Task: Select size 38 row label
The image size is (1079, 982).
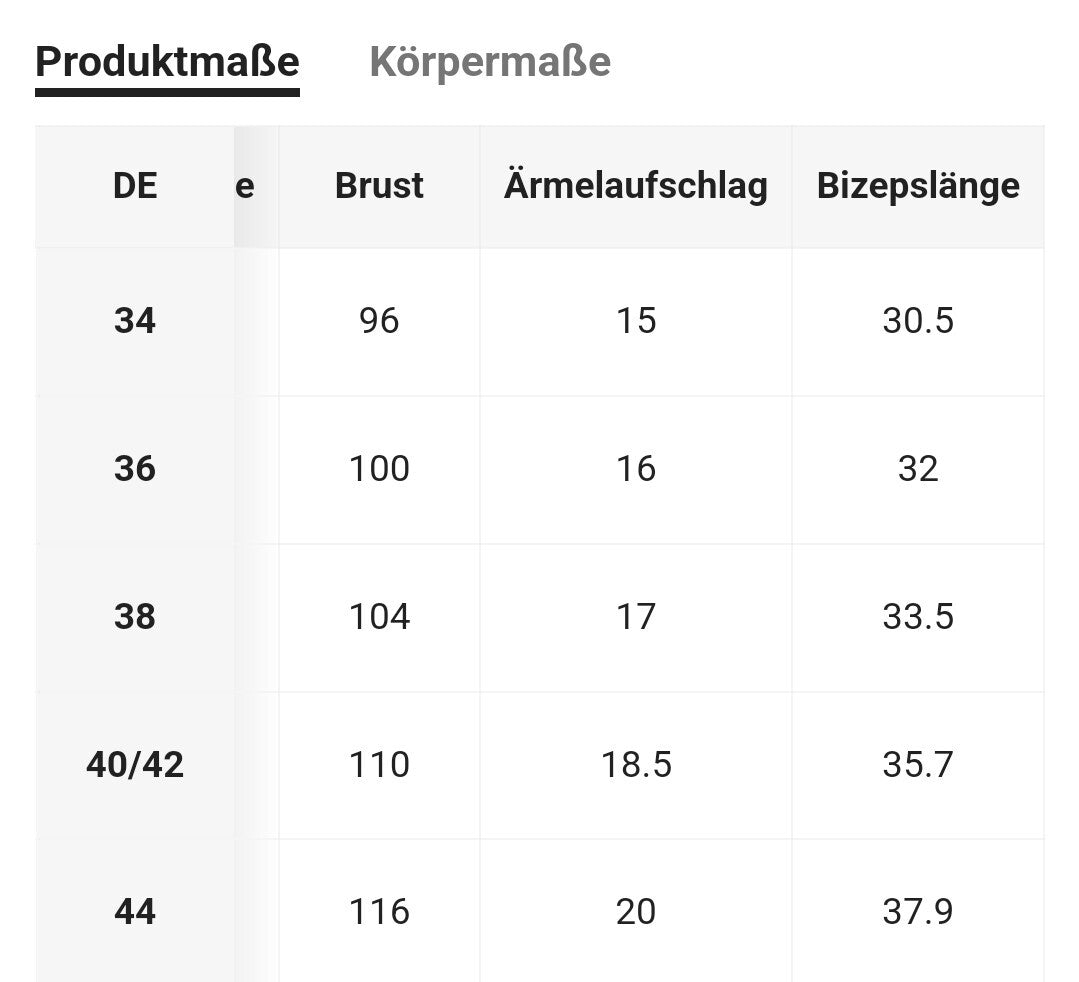Action: [x=135, y=617]
